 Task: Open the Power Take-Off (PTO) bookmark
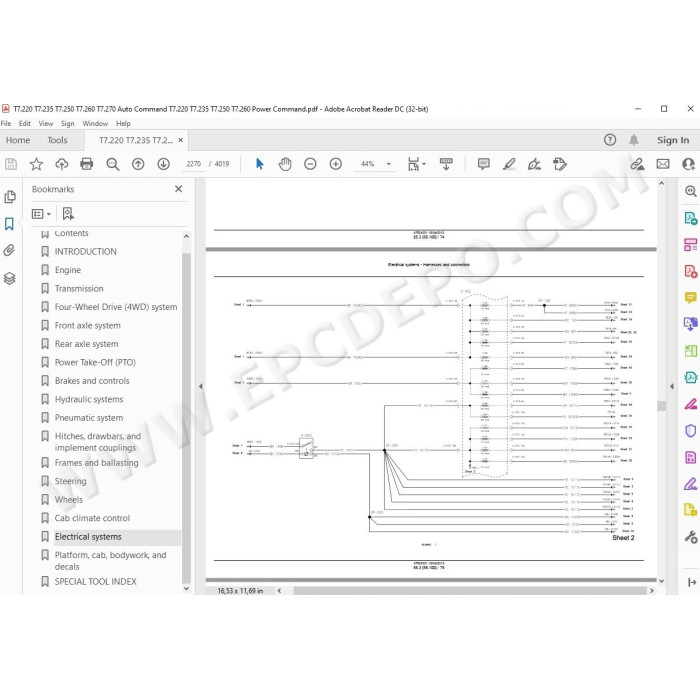click(95, 362)
